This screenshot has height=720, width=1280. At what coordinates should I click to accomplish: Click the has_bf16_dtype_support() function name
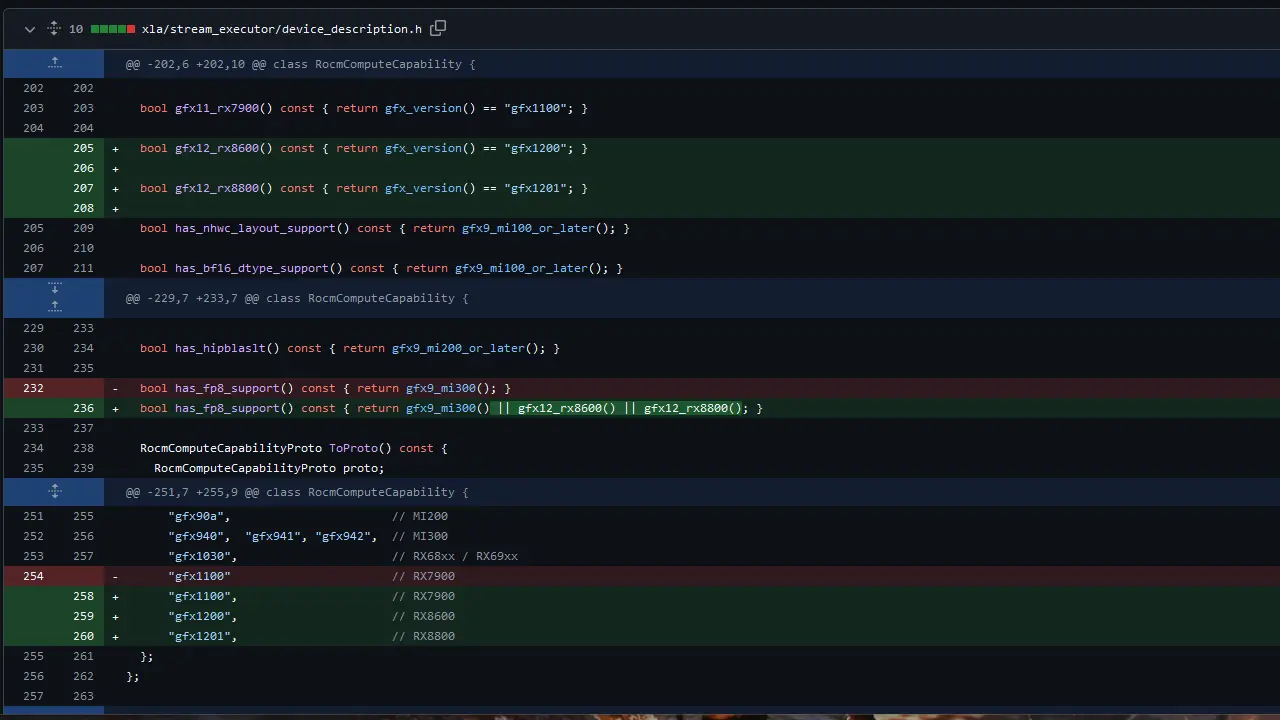pyautogui.click(x=259, y=268)
